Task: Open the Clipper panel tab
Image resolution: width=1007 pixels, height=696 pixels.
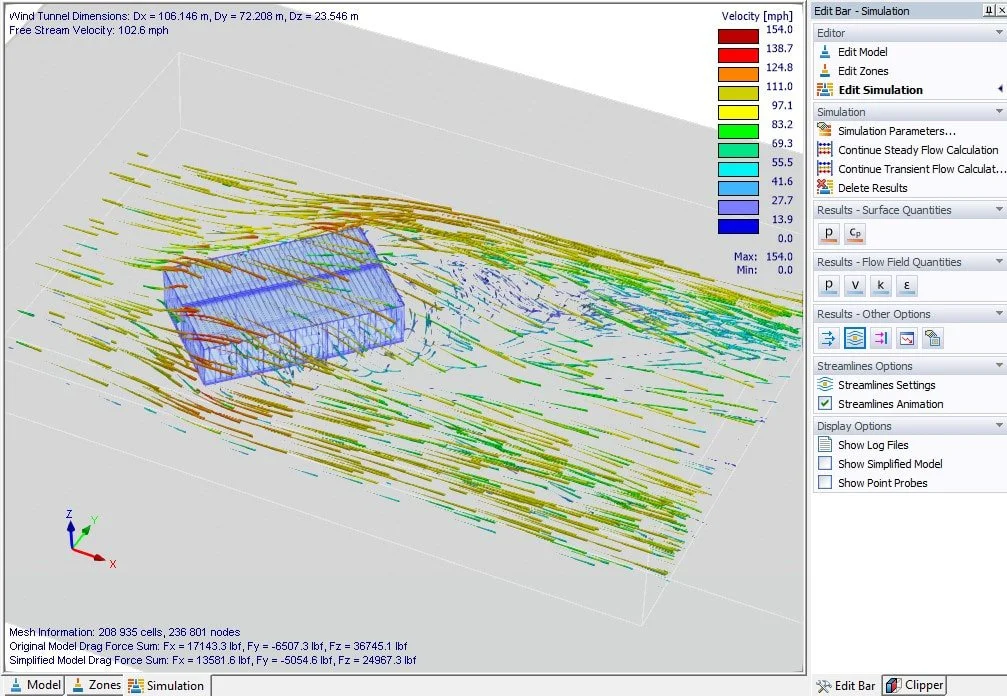Action: click(915, 685)
